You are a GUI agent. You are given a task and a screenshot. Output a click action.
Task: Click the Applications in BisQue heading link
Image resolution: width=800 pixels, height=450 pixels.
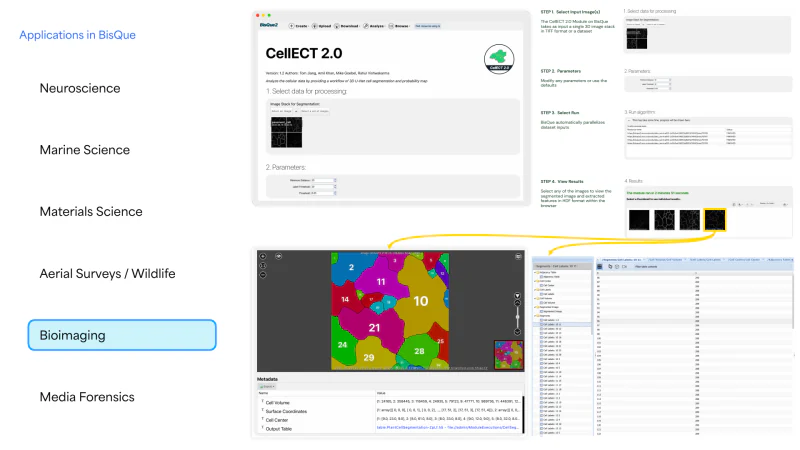(x=78, y=35)
